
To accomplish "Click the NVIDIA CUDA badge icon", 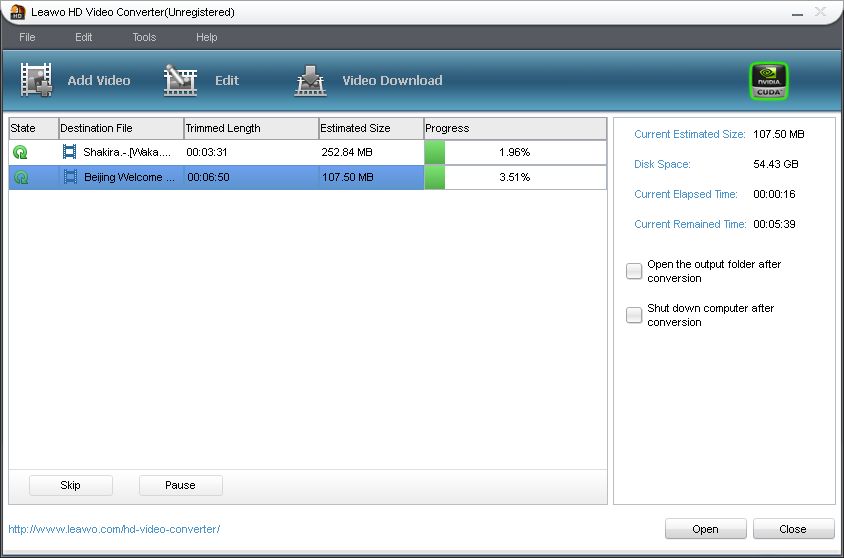I will coord(769,81).
